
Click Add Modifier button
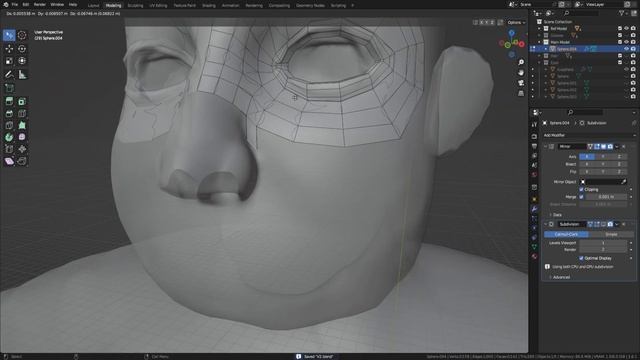click(x=589, y=135)
